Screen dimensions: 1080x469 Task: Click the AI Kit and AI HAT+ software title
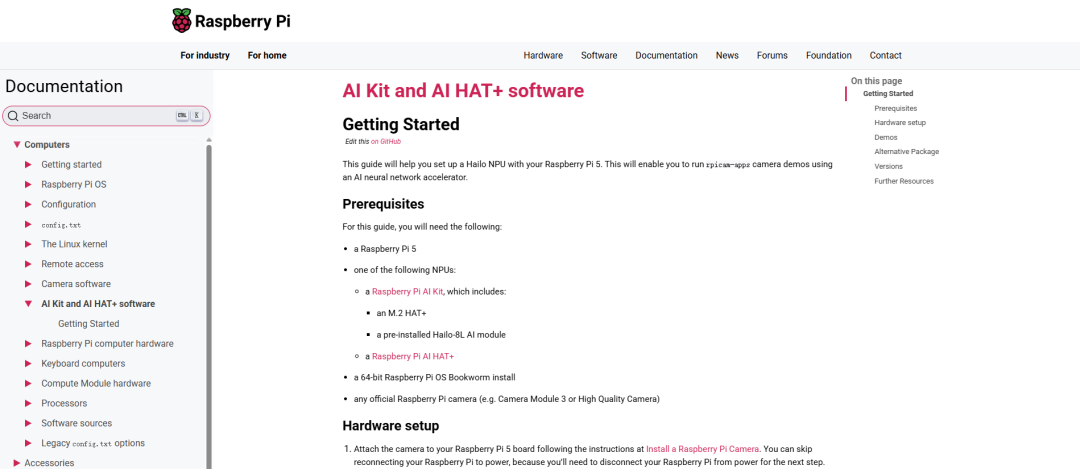(463, 91)
